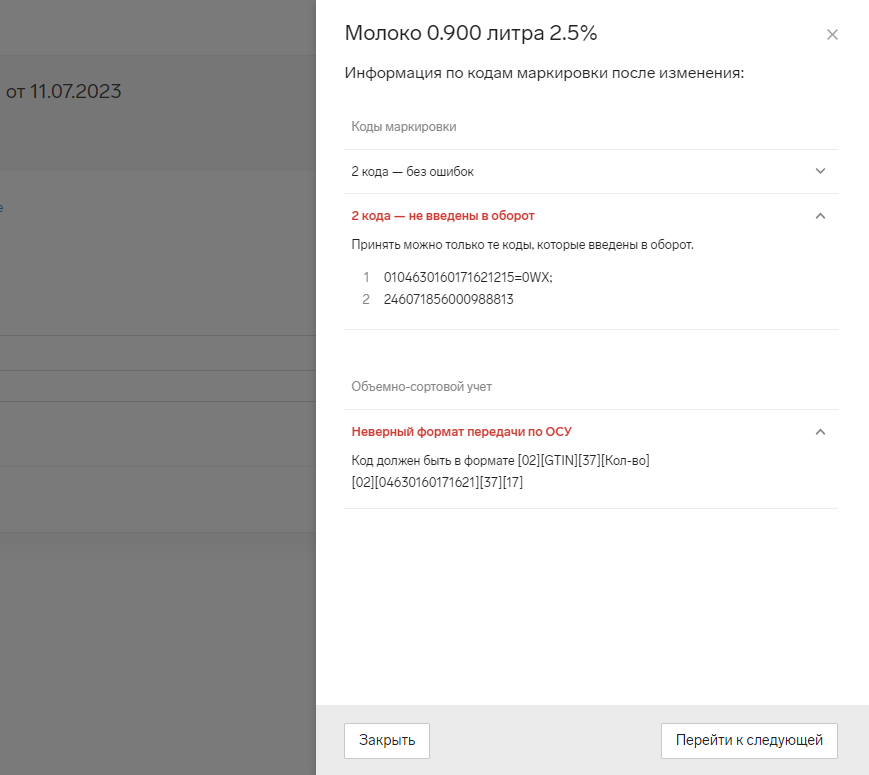Click the '2 кода — без ошибок' row label
The height and width of the screenshot is (775, 869).
point(412,172)
